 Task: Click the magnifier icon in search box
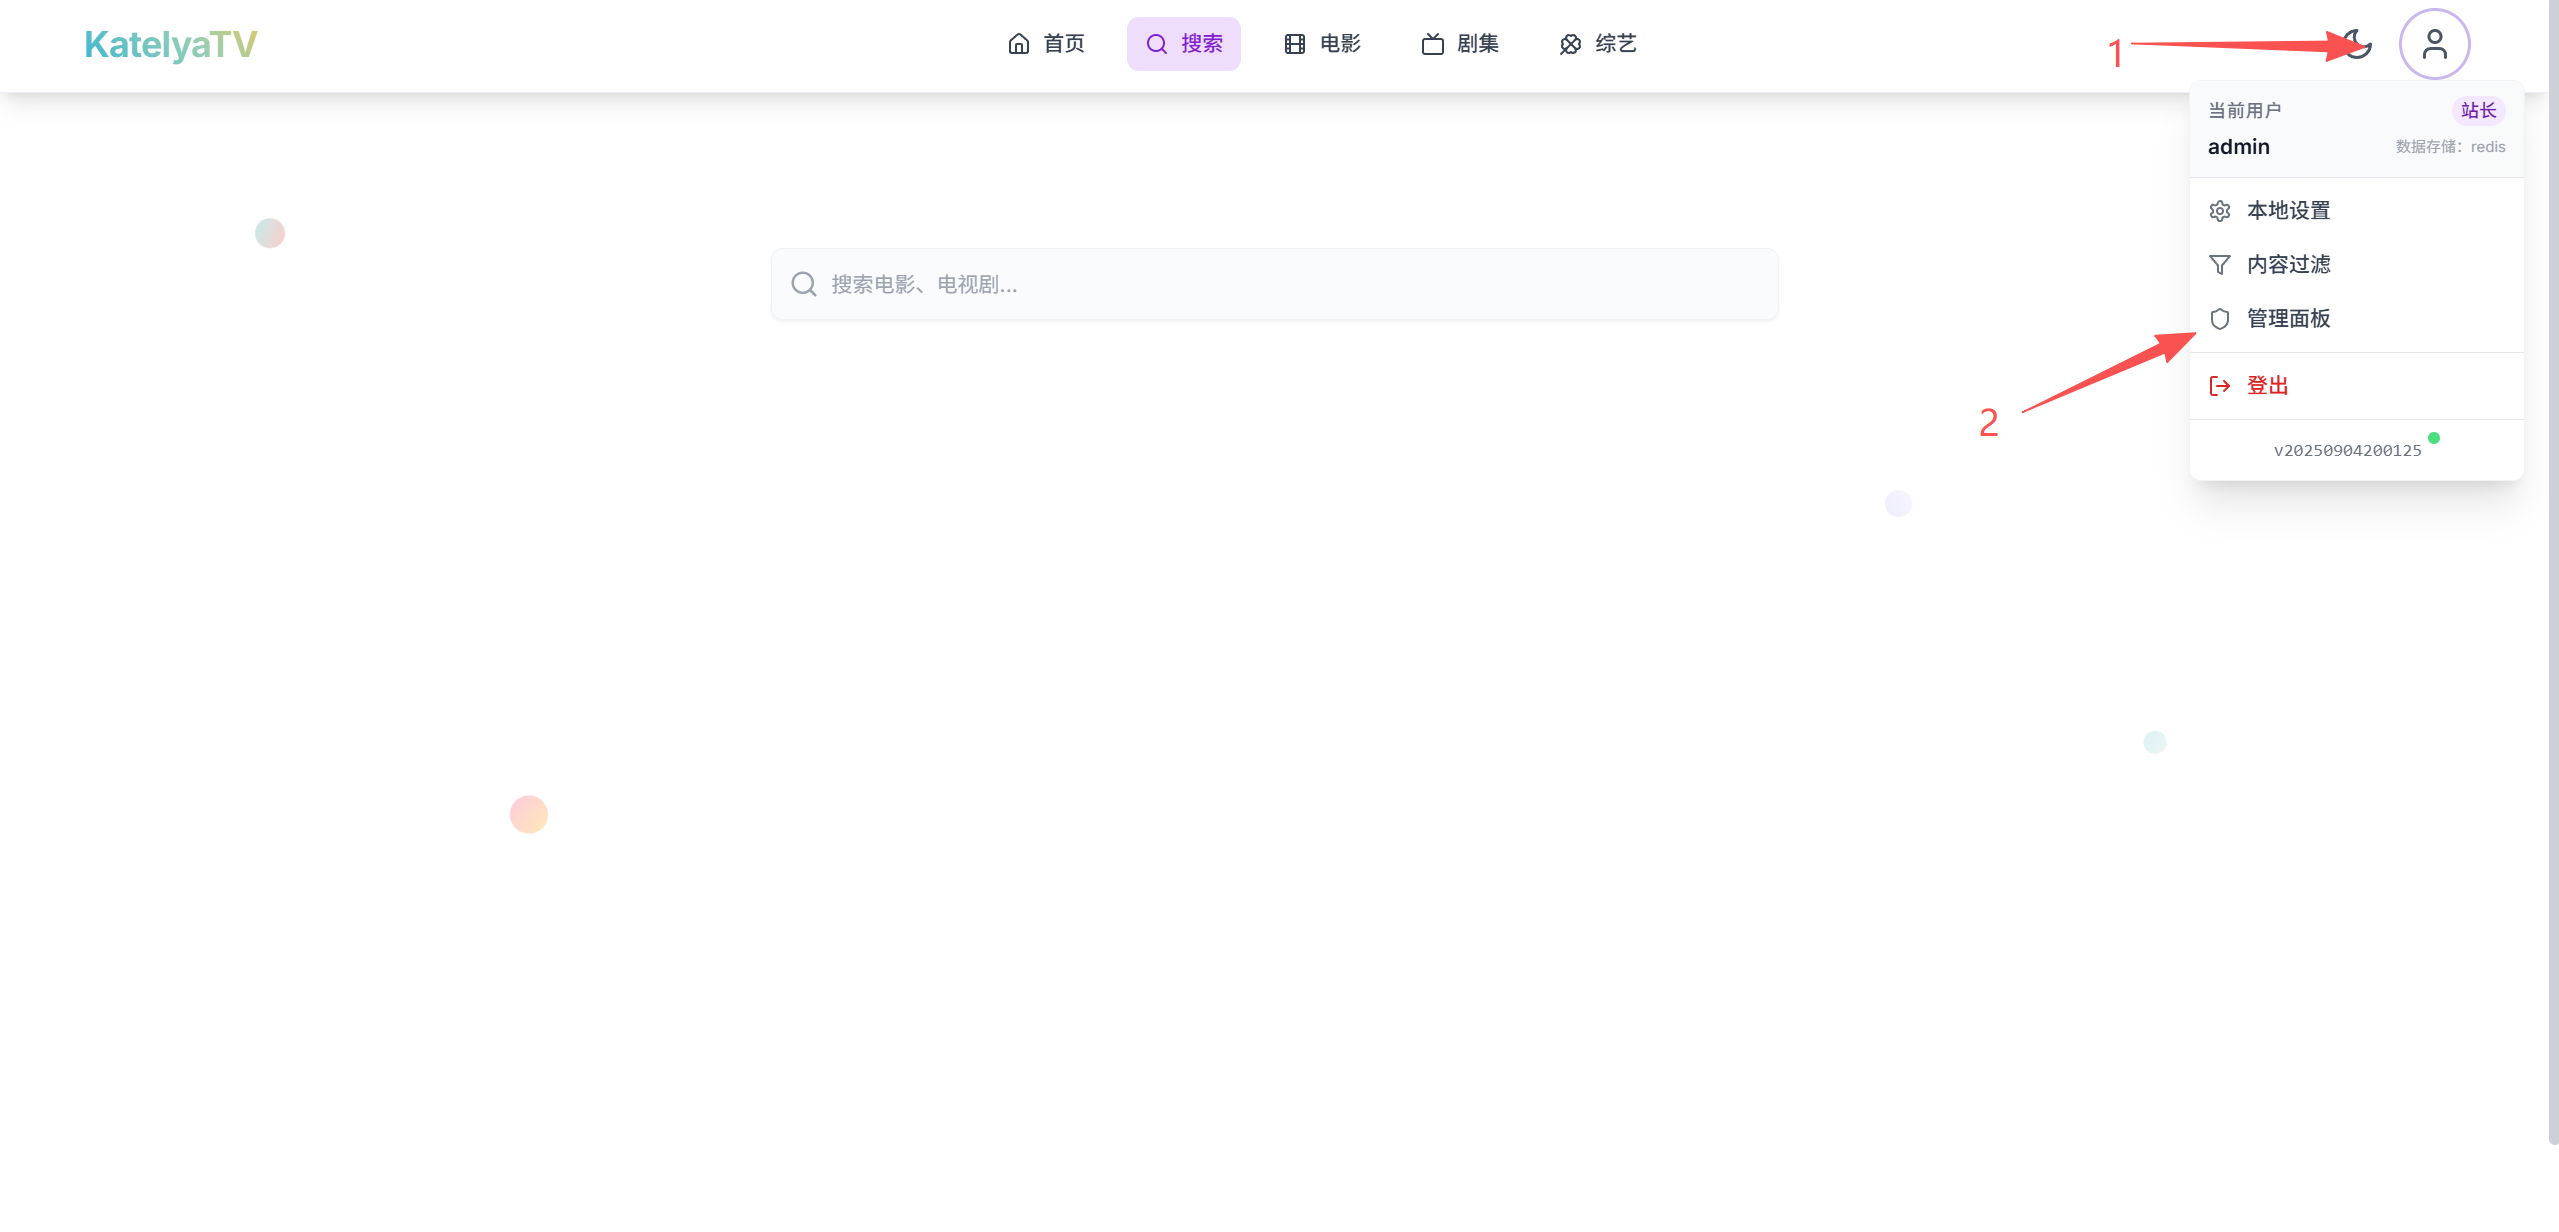click(804, 284)
